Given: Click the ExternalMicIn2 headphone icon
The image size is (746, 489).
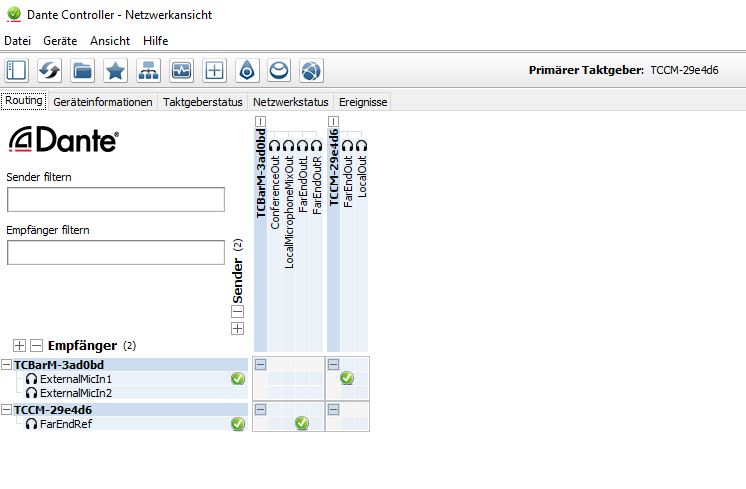Looking at the screenshot, I should (x=31, y=393).
